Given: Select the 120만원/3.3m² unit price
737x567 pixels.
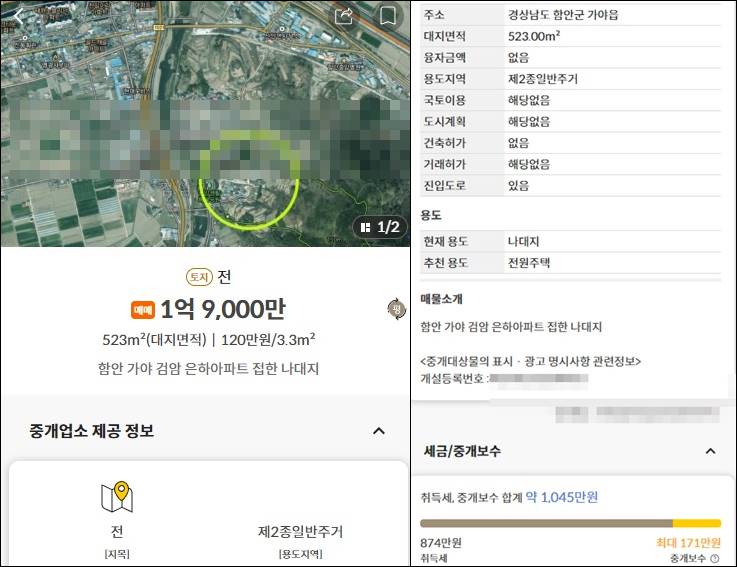Looking at the screenshot, I should coord(268,339).
